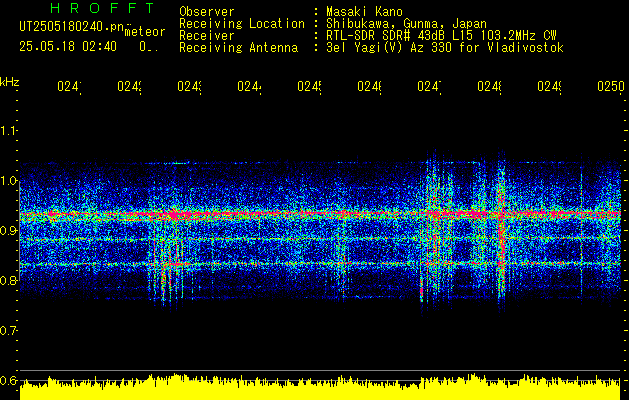The height and width of the screenshot is (400, 629).
Task: Click the kHz axis unit label
Action: [10, 83]
